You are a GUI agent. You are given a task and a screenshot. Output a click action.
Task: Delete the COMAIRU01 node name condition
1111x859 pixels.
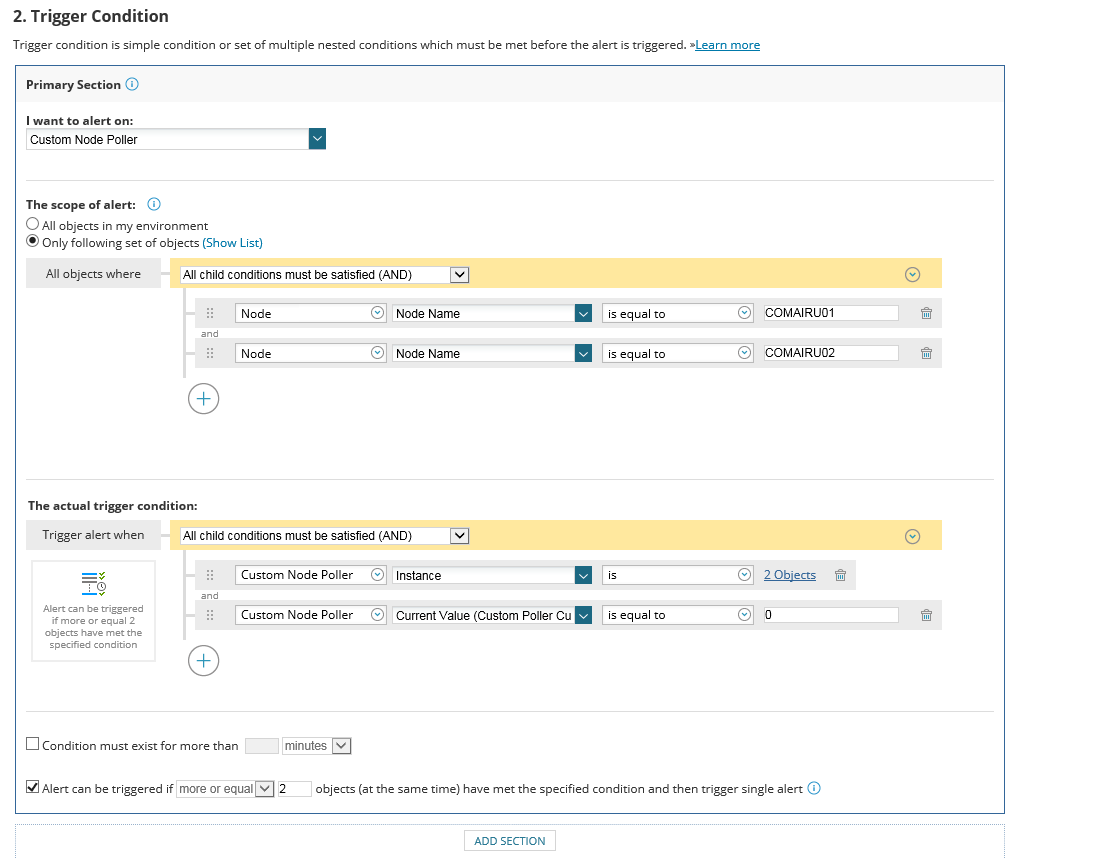[x=926, y=313]
